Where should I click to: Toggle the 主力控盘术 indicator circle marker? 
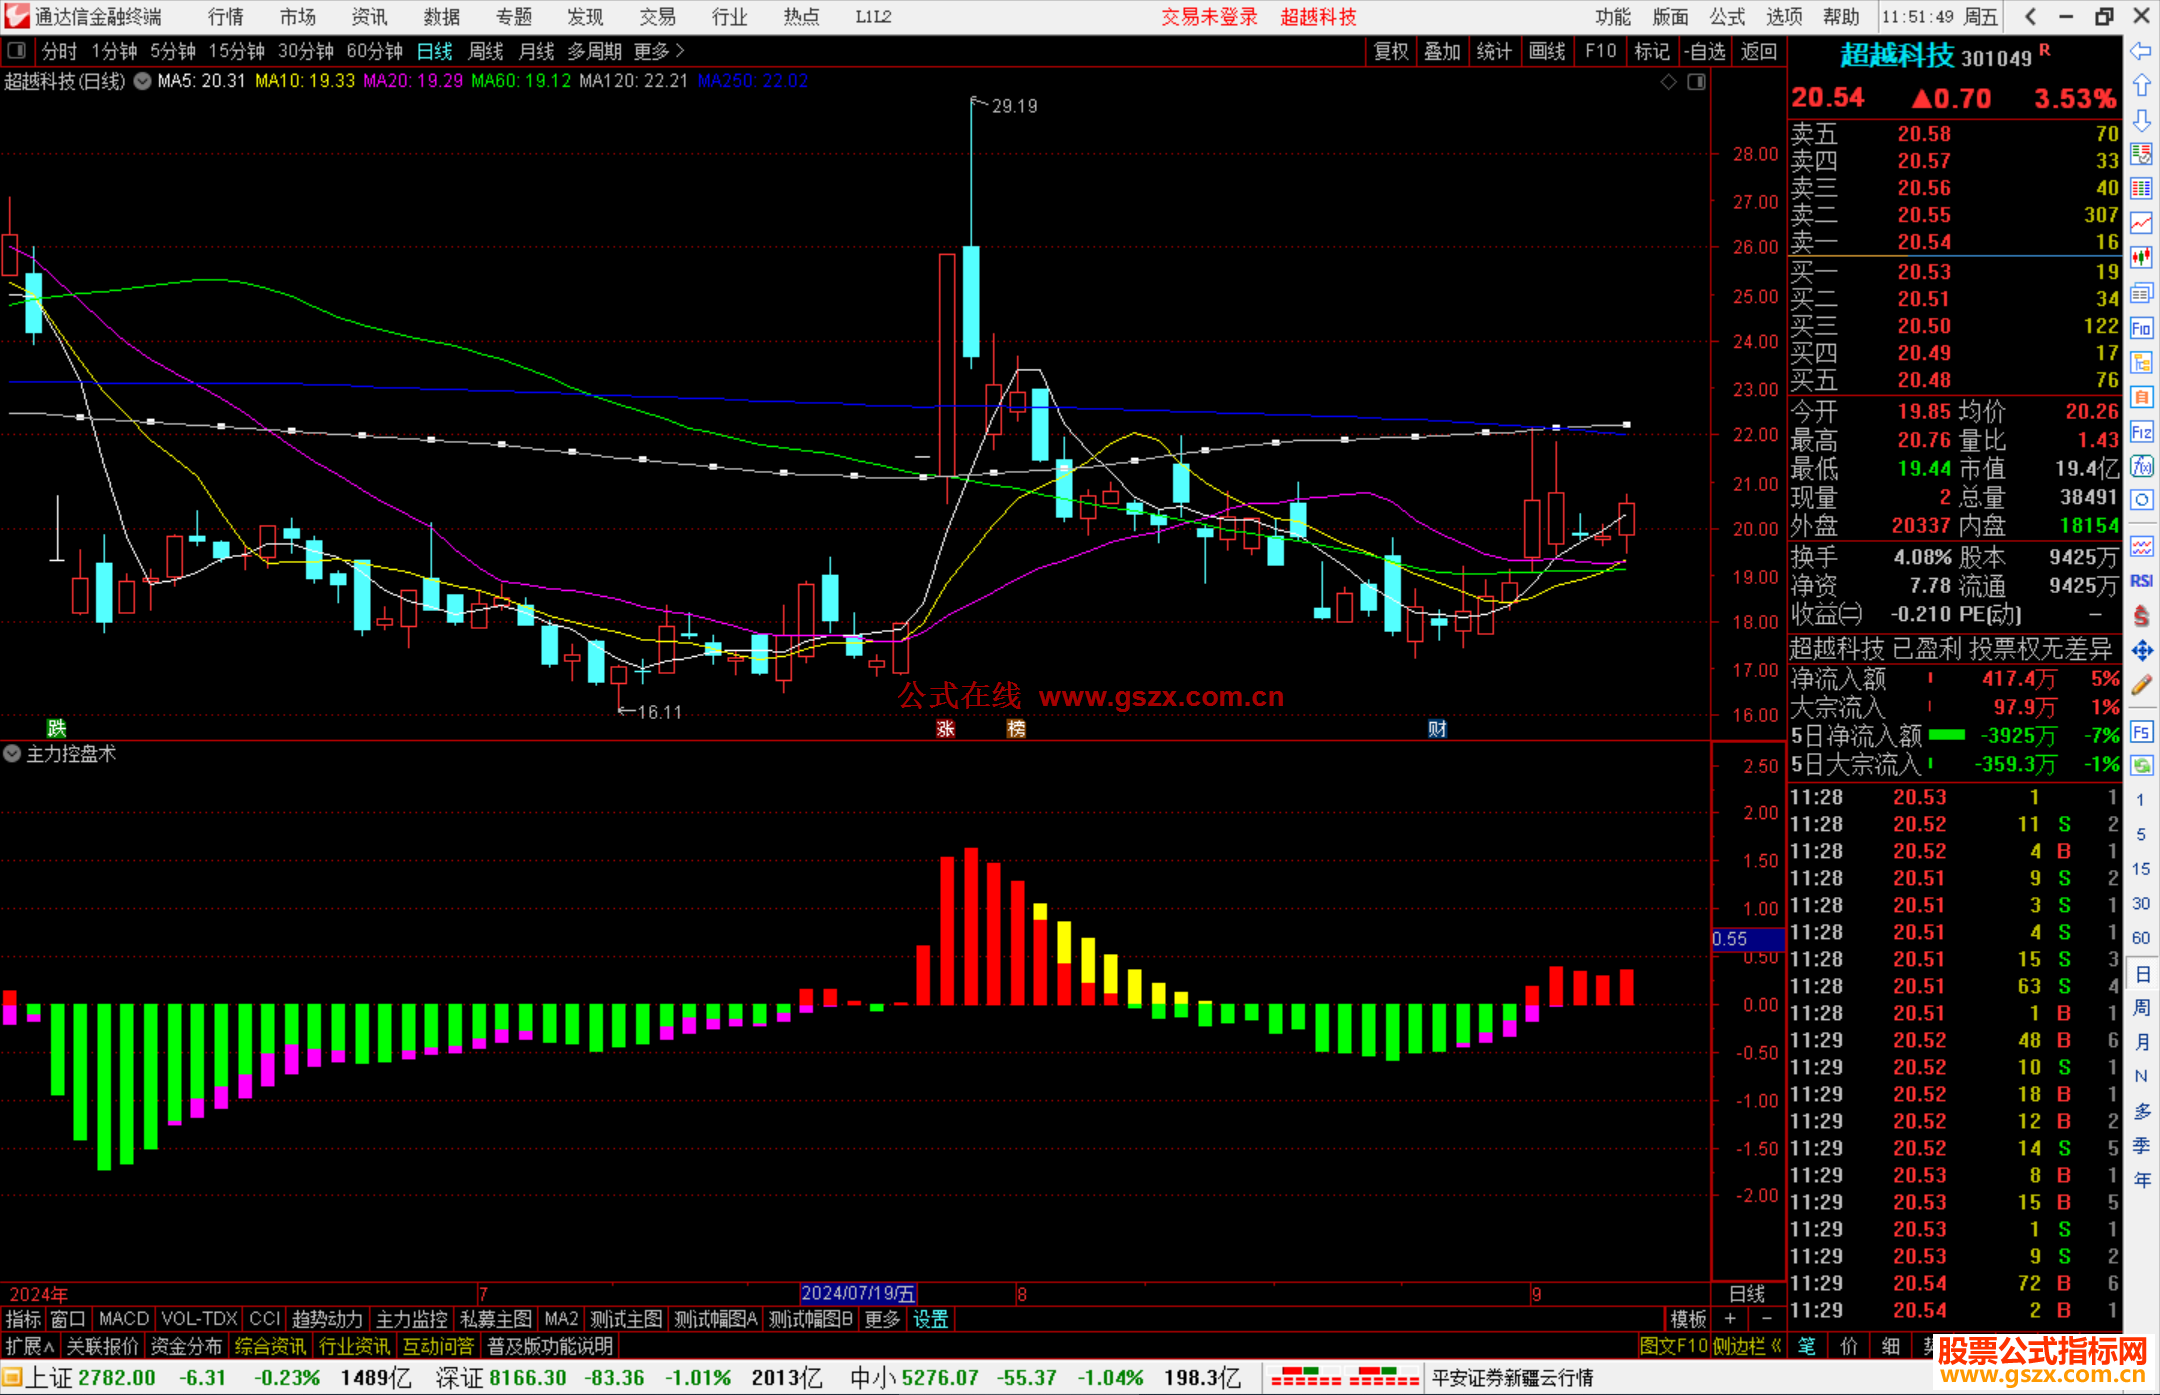pyautogui.click(x=12, y=754)
